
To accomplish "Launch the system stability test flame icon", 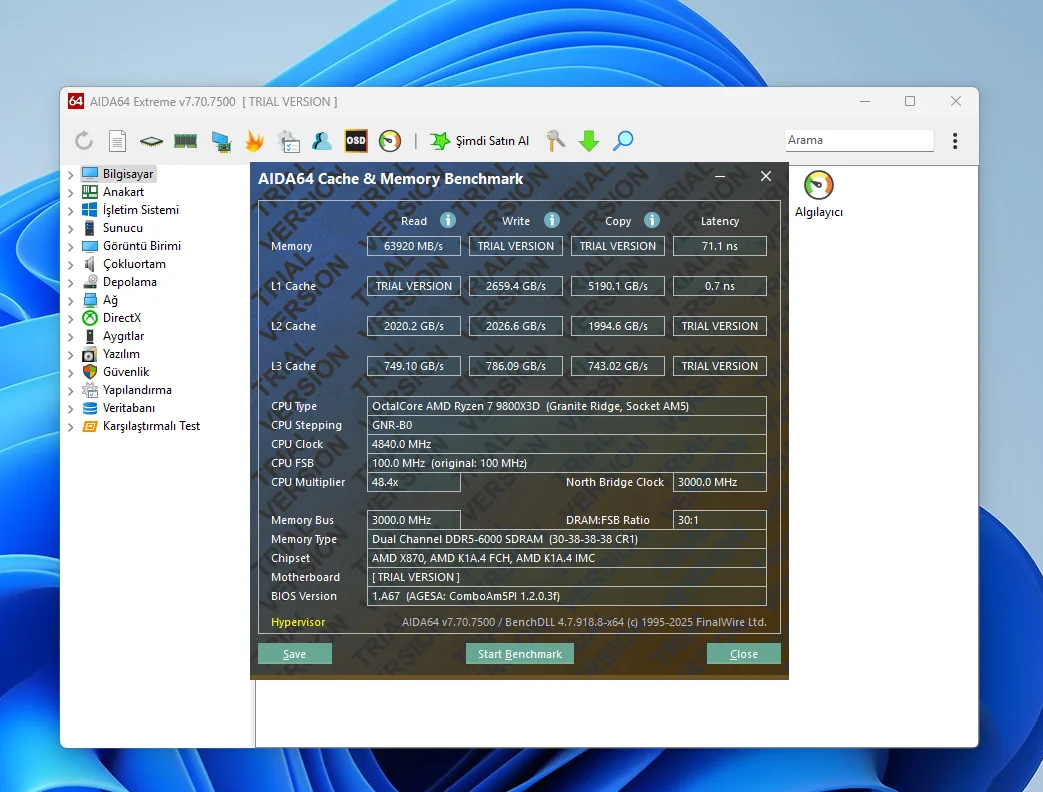I will click(x=254, y=141).
